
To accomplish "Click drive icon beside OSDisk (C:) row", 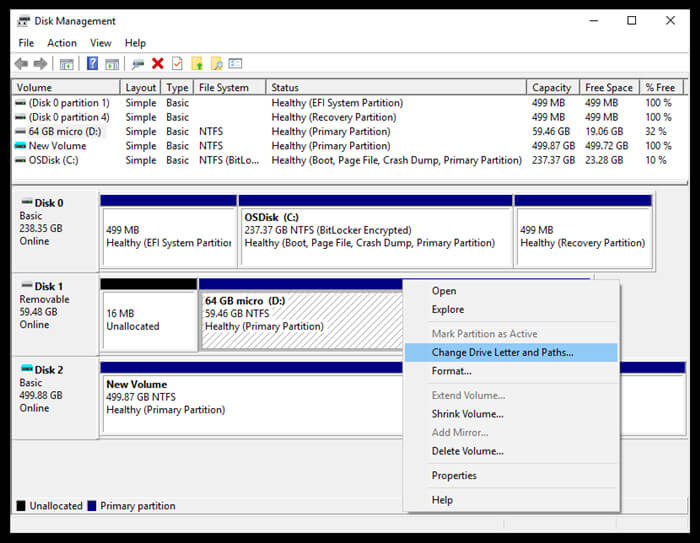I will (x=20, y=160).
